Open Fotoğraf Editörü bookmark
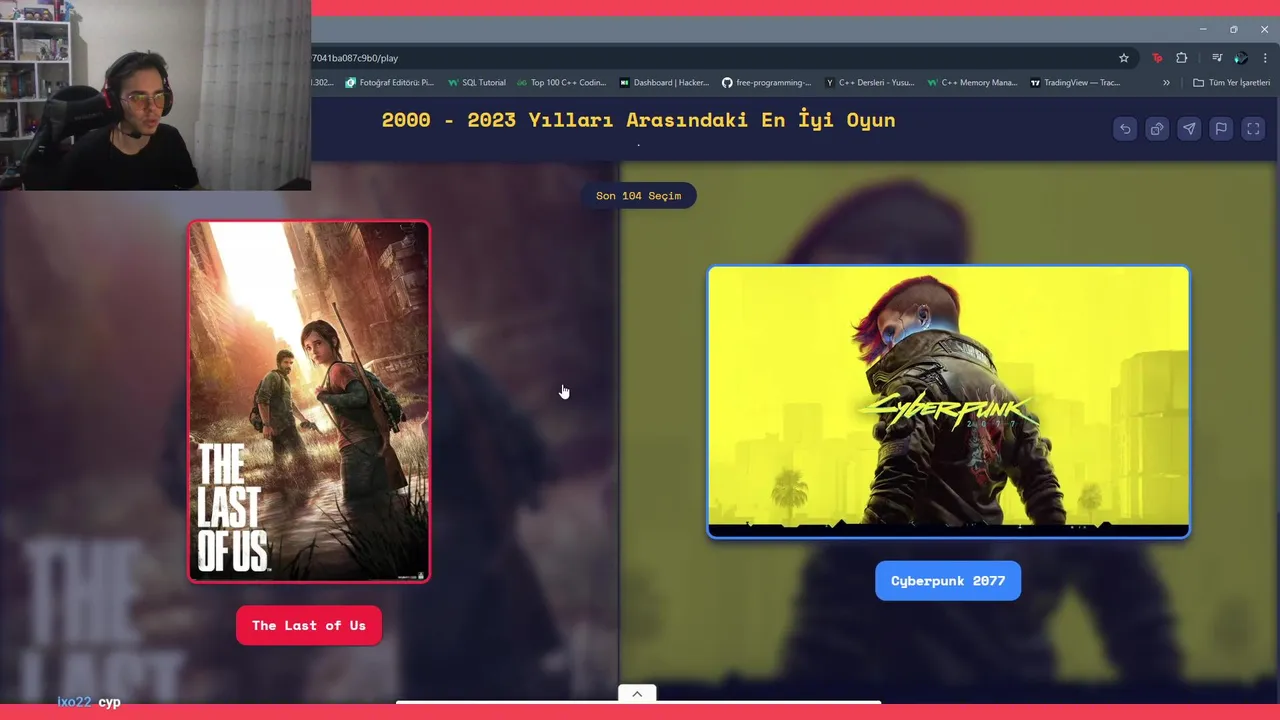 (390, 83)
